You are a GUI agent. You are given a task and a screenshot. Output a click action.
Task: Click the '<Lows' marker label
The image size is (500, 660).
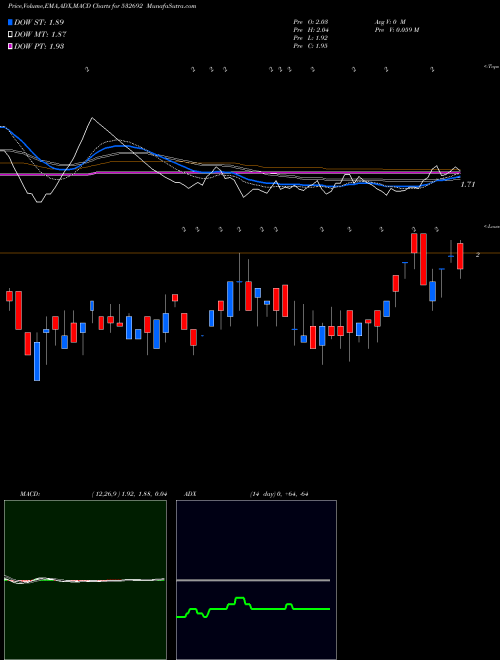pos(492,226)
